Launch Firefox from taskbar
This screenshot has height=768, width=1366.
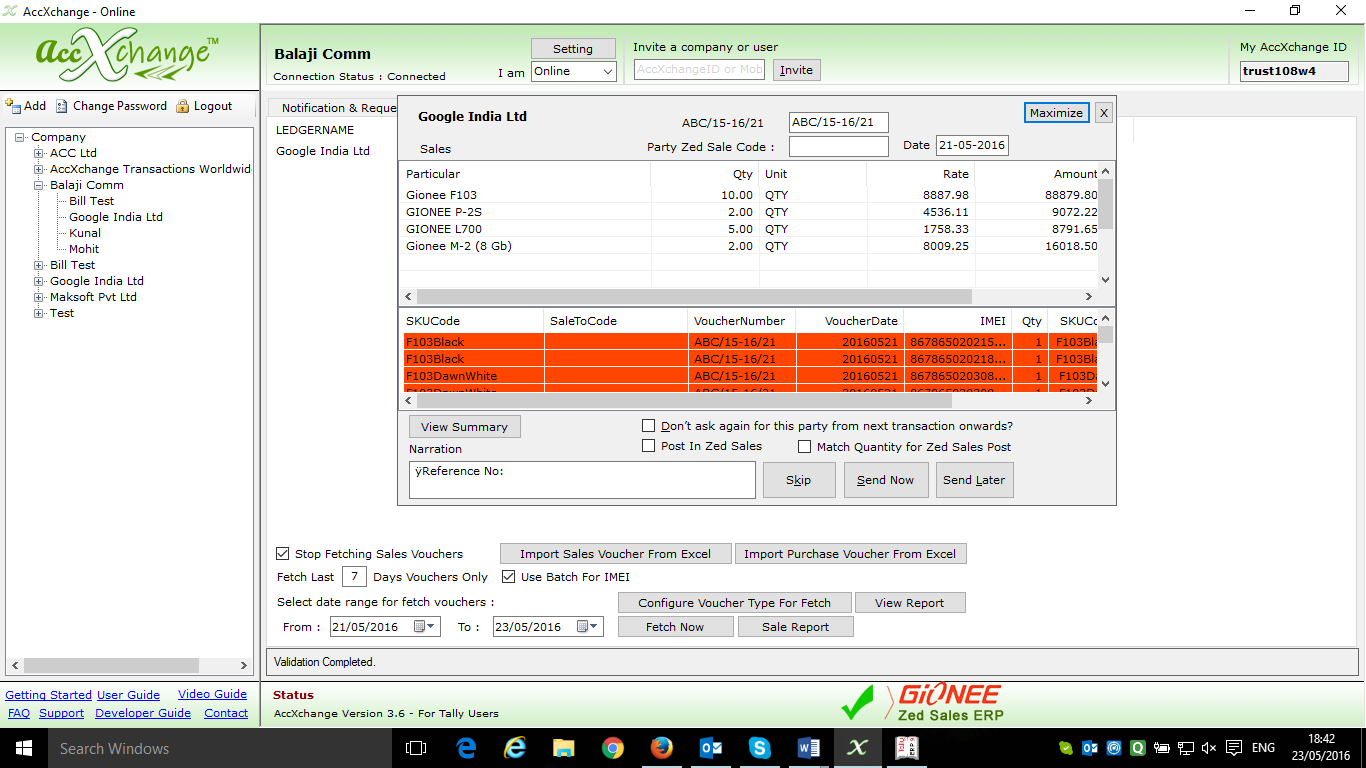point(662,748)
